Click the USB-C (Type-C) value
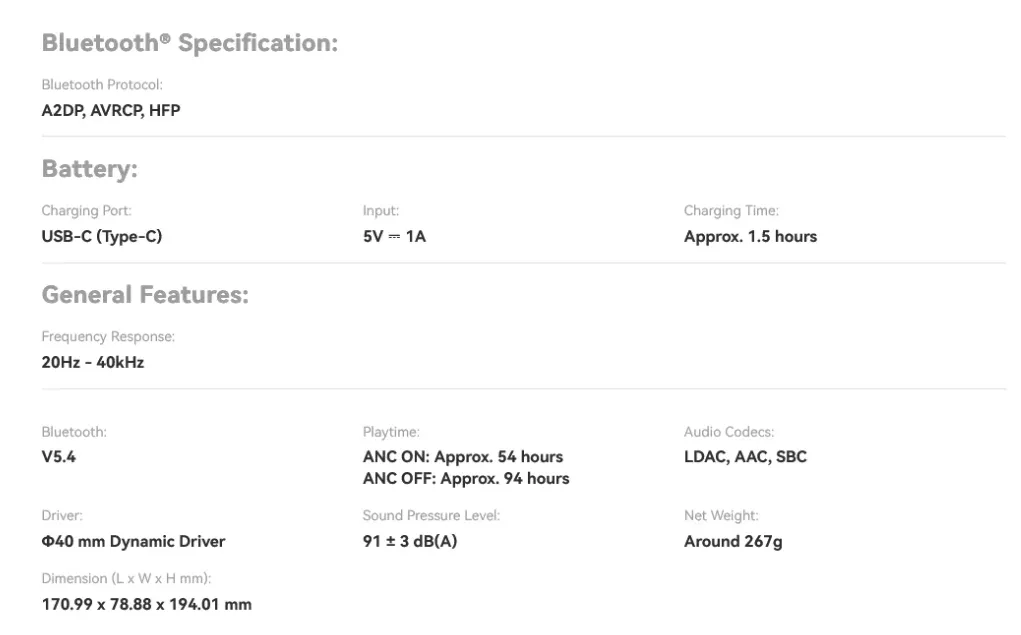The height and width of the screenshot is (635, 1021). pos(101,237)
